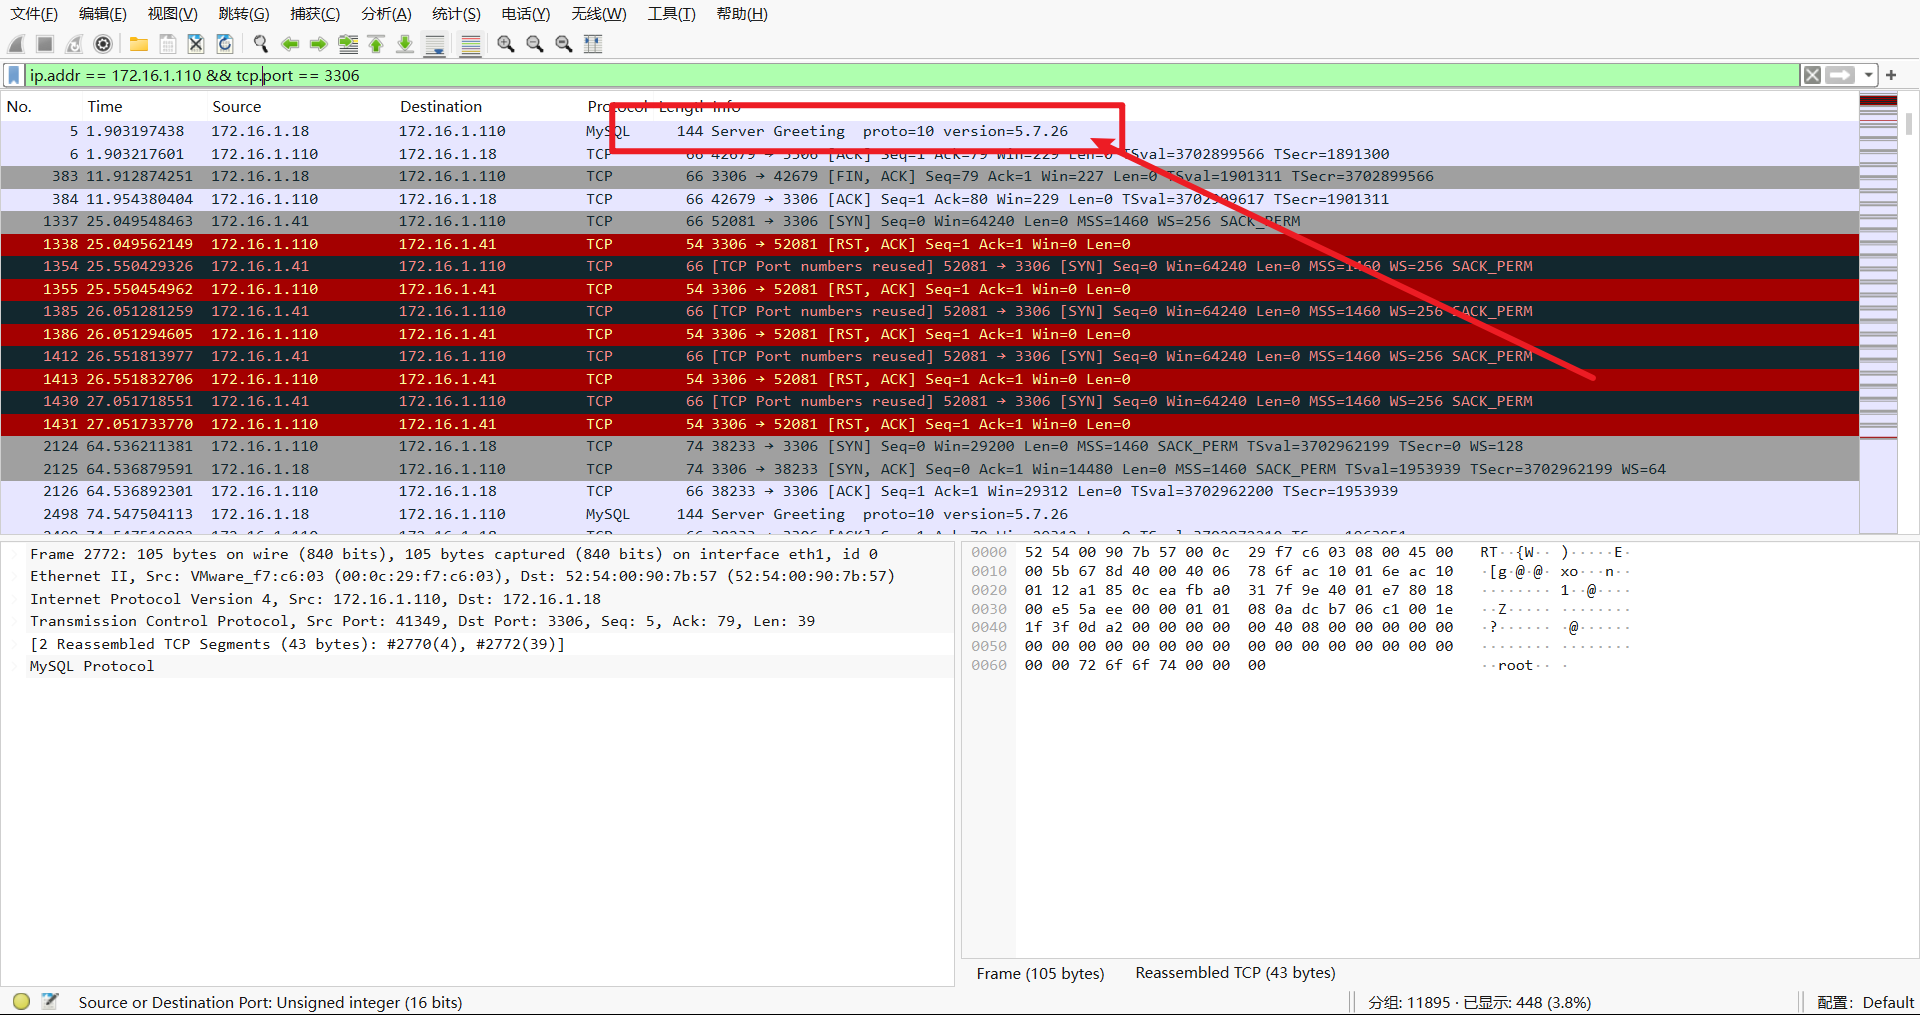Open the 电话(Y) menu
1920x1015 pixels.
pos(526,14)
